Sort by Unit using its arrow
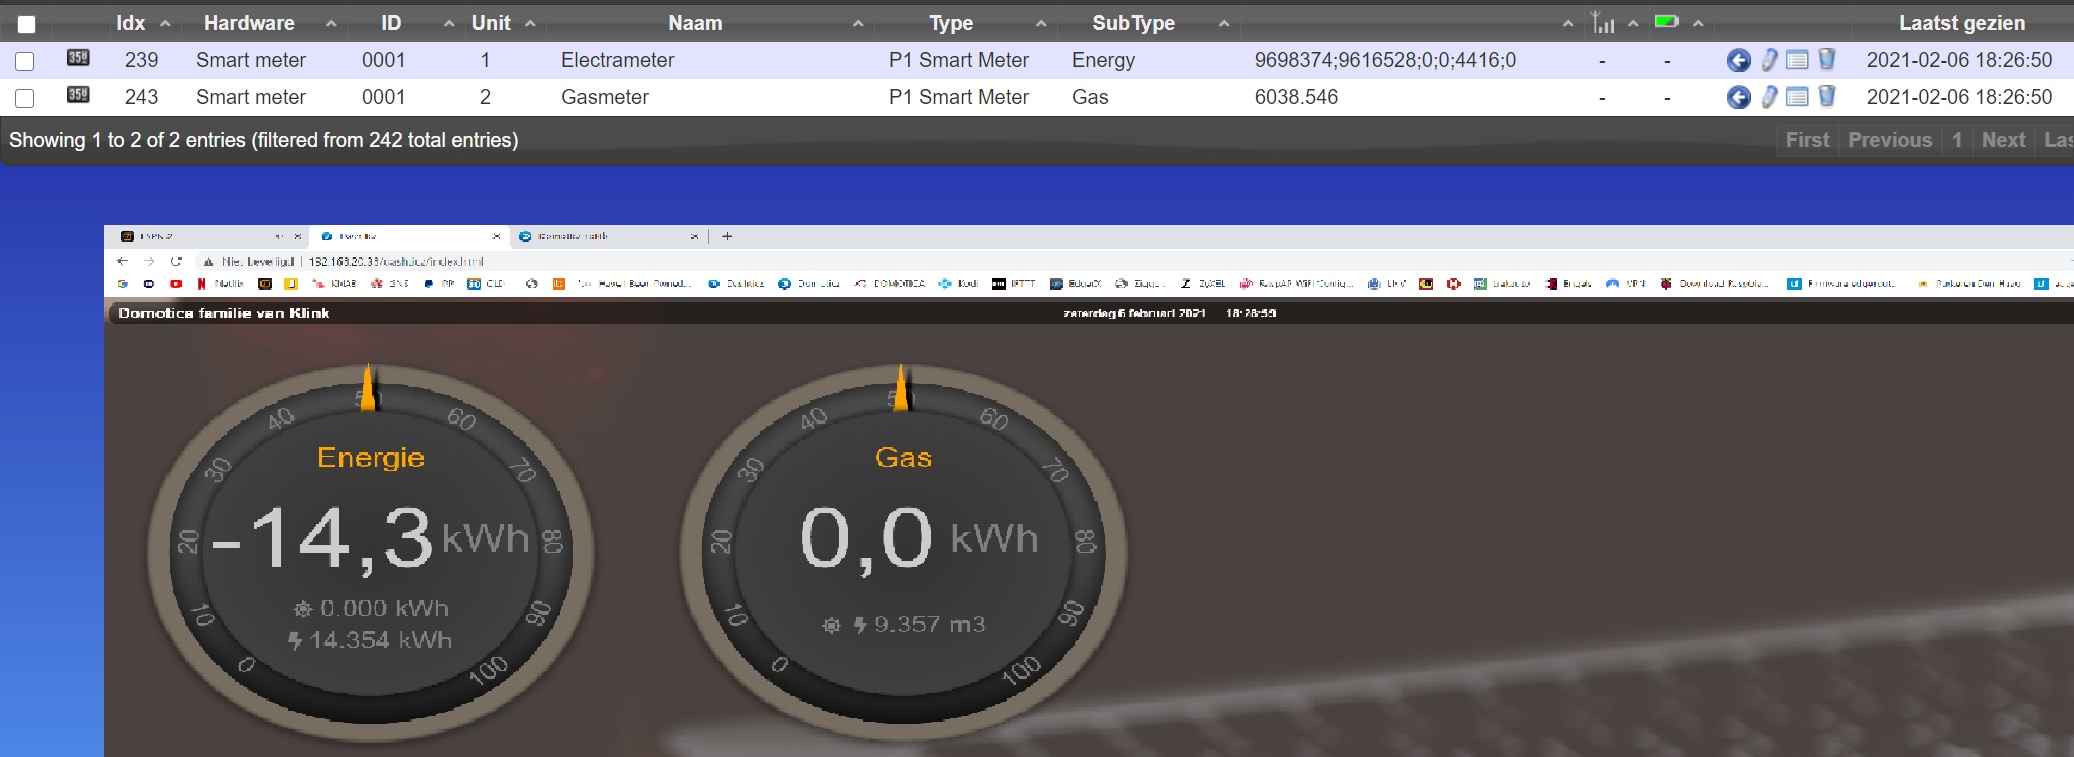2074x757 pixels. [x=530, y=23]
